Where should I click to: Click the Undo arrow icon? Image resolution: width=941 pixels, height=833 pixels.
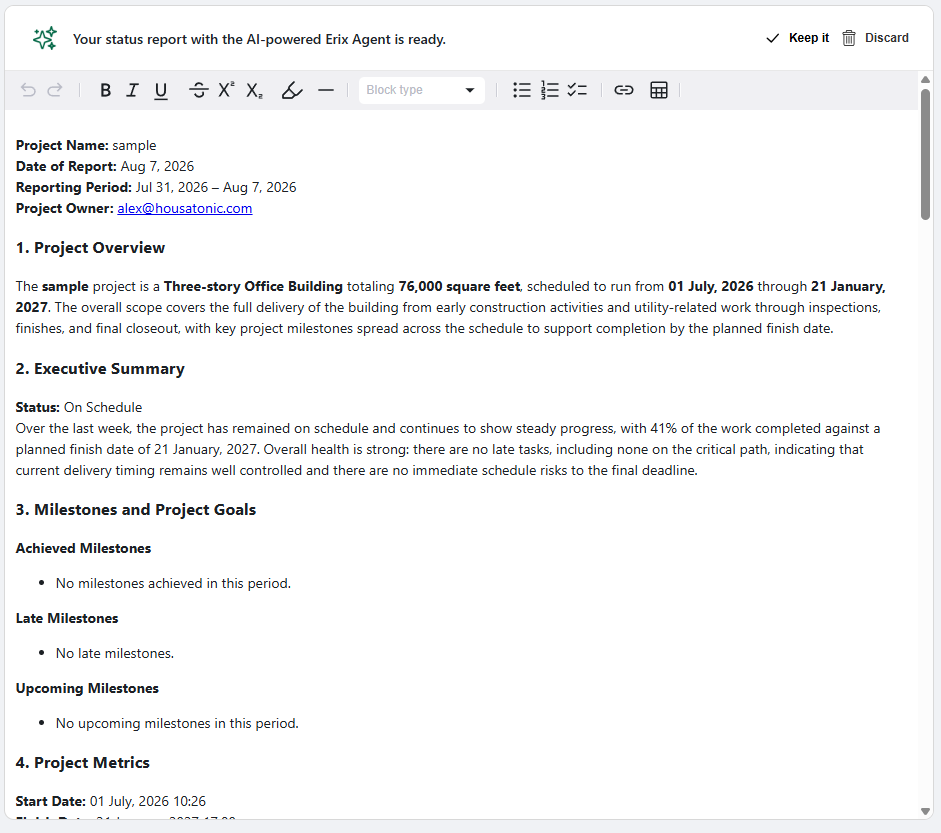[28, 90]
